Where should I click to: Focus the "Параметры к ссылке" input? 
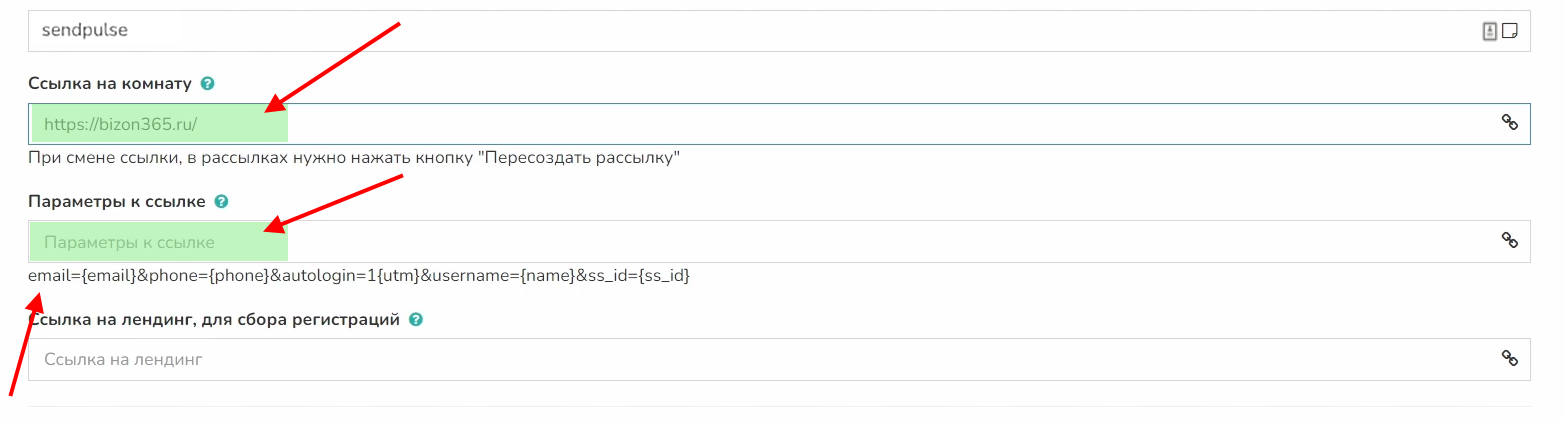pyautogui.click(x=800, y=242)
